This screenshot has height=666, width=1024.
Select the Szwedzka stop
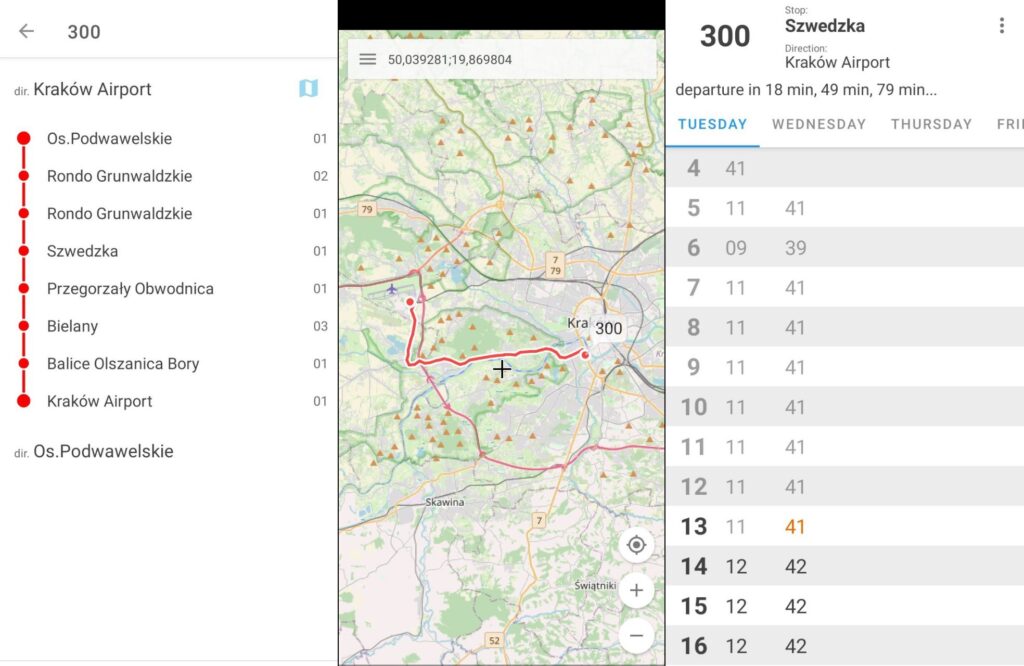pyautogui.click(x=82, y=251)
